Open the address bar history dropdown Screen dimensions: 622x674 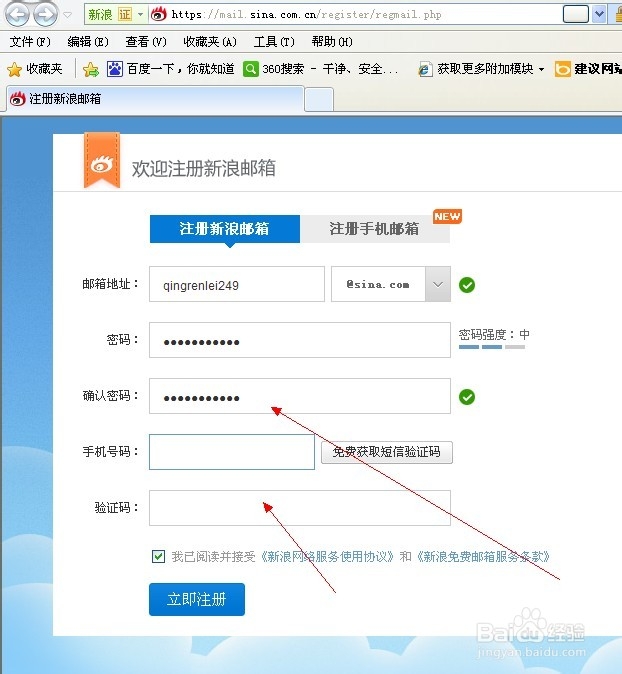(x=599, y=14)
